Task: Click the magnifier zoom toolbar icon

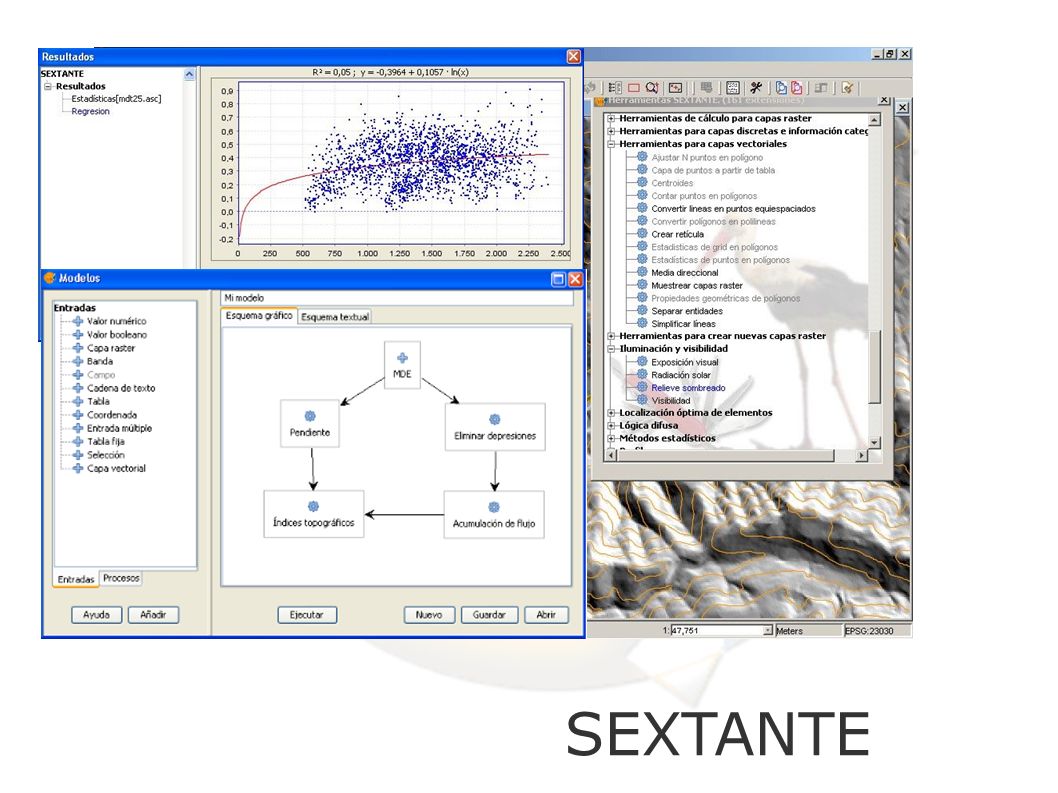Action: click(x=652, y=88)
